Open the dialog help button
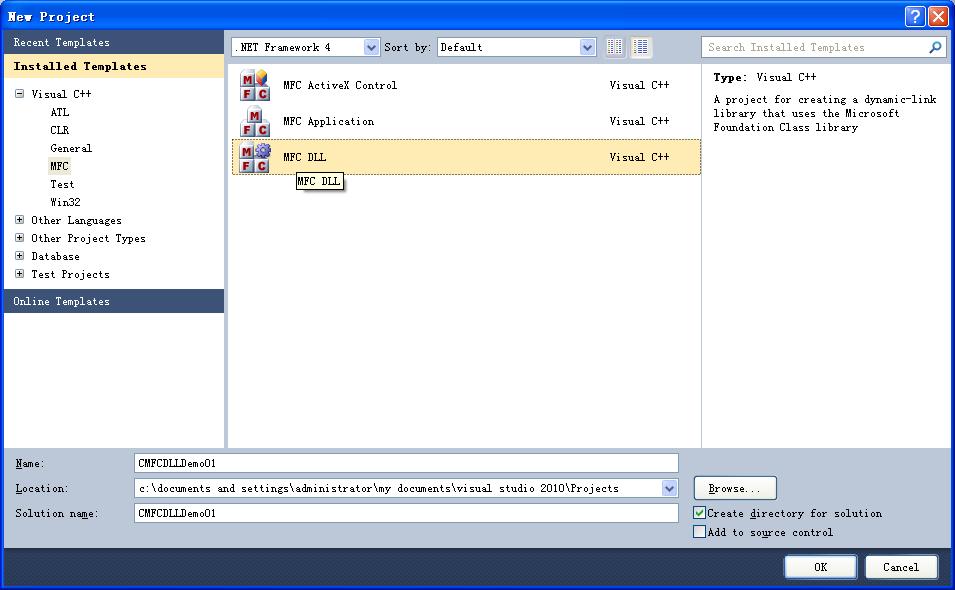The width and height of the screenshot is (955, 590). (x=915, y=16)
